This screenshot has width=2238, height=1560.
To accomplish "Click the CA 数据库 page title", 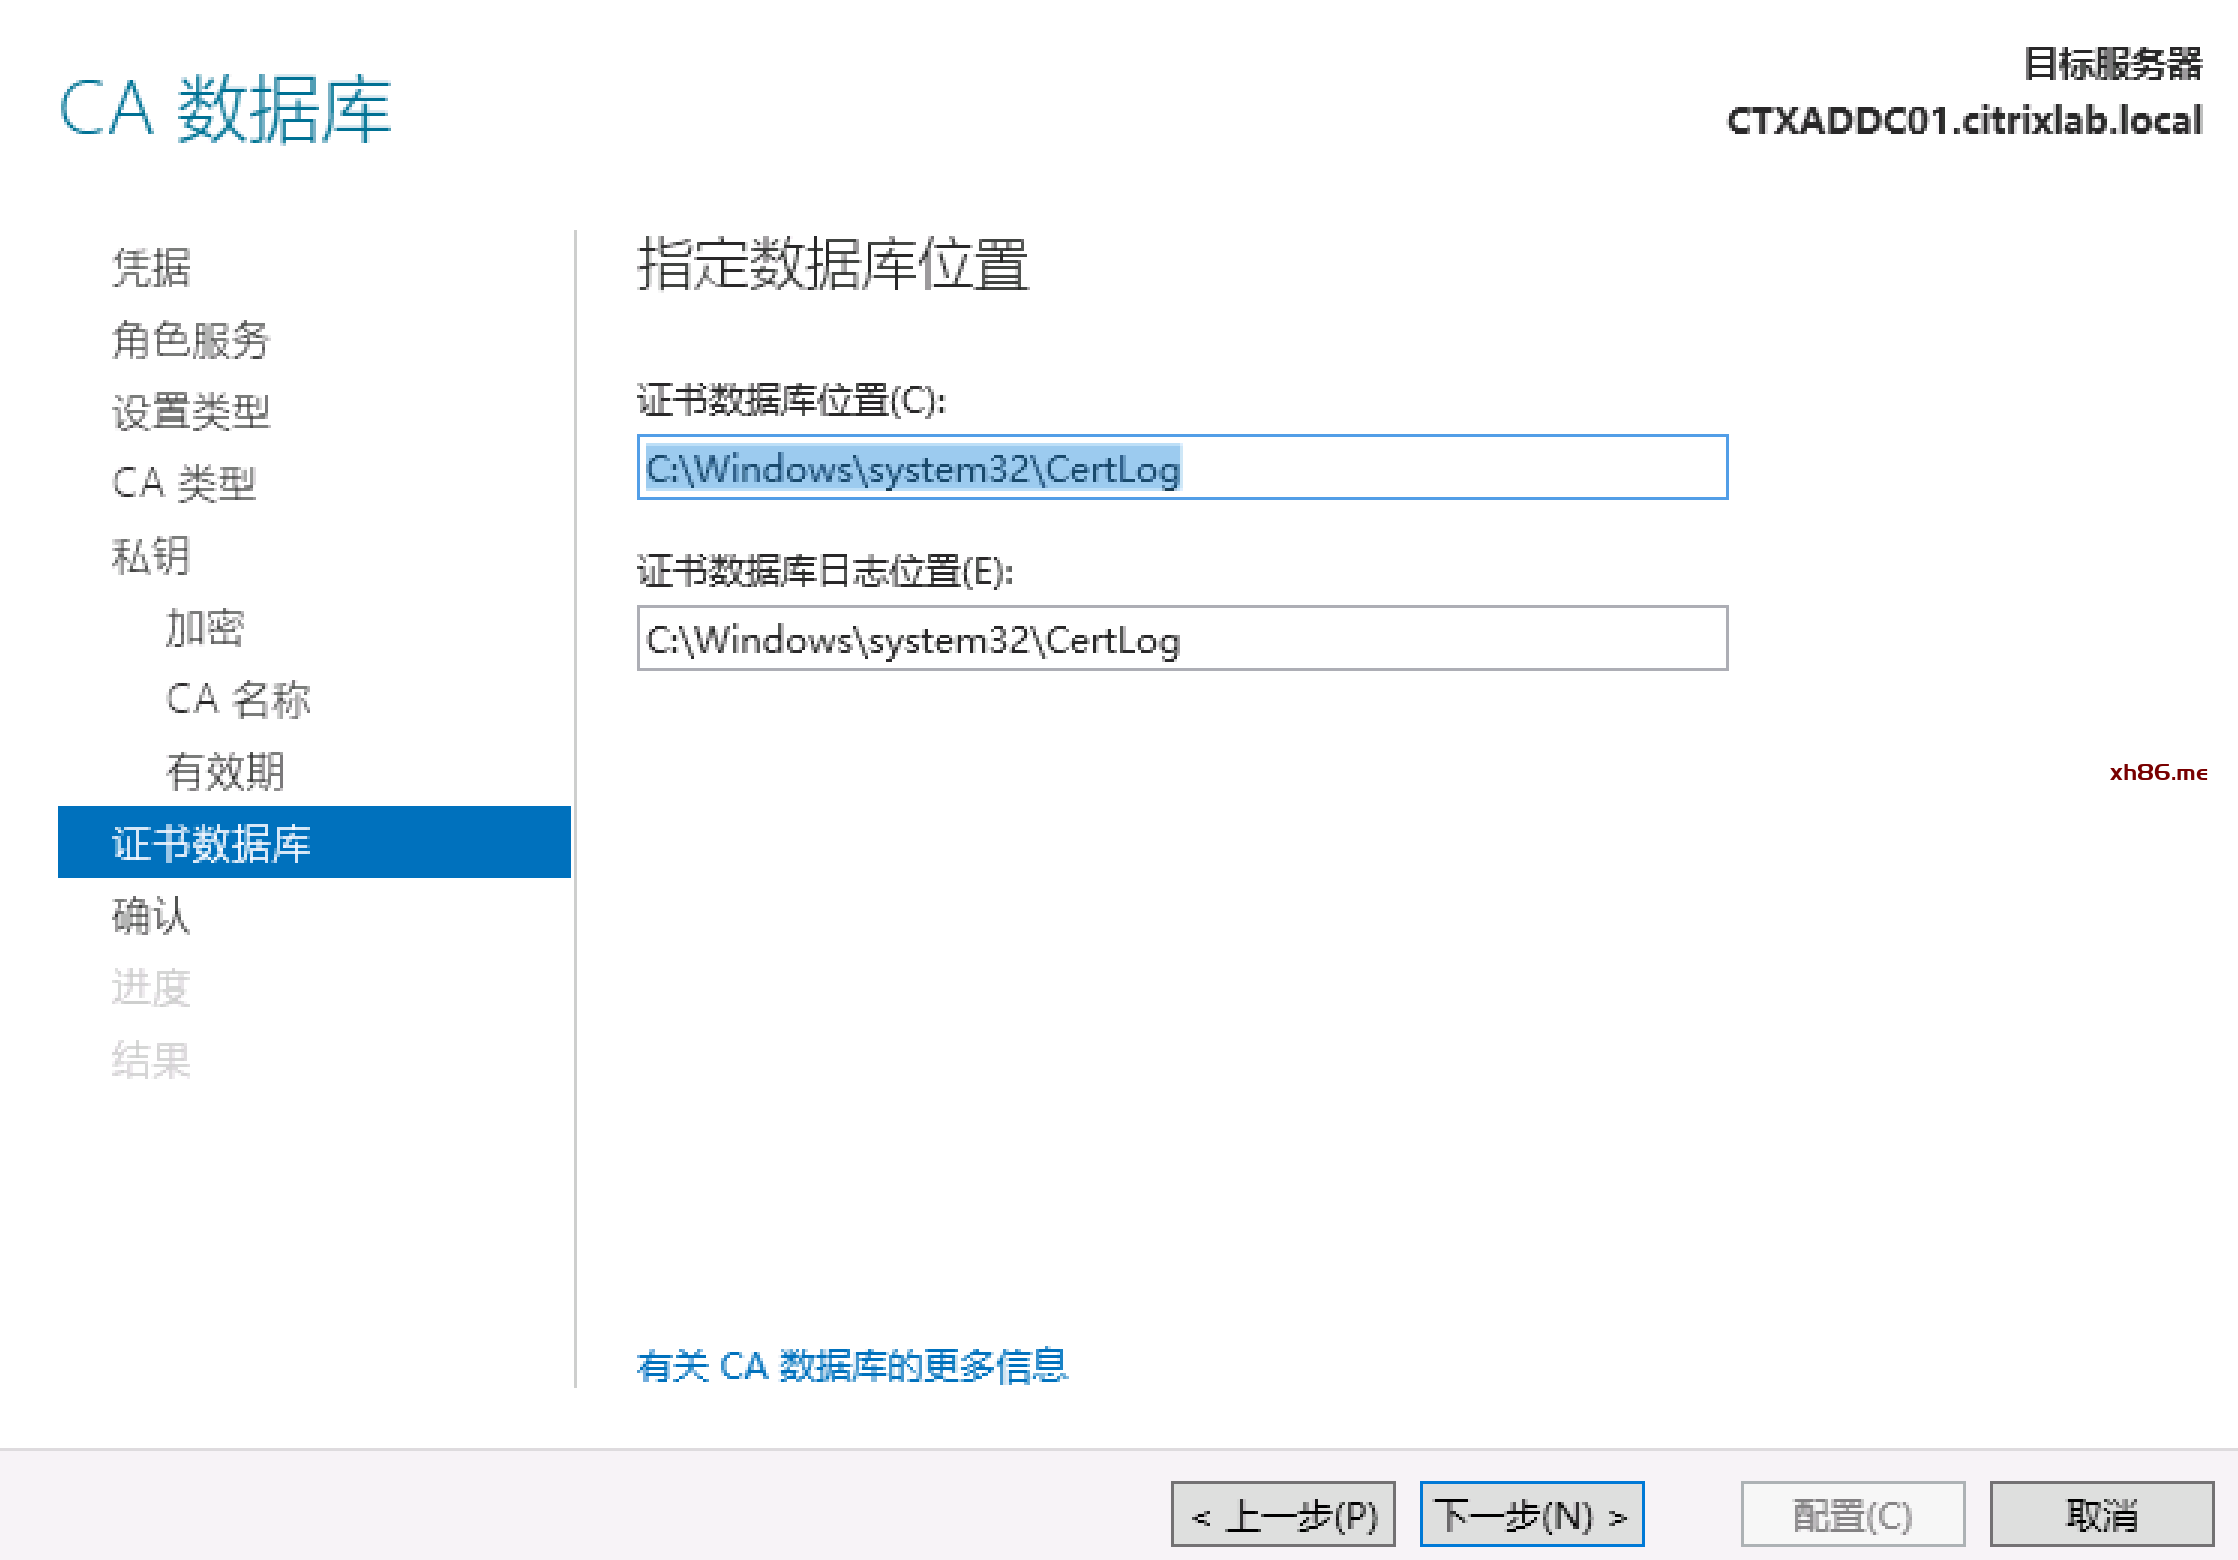I will pyautogui.click(x=225, y=110).
